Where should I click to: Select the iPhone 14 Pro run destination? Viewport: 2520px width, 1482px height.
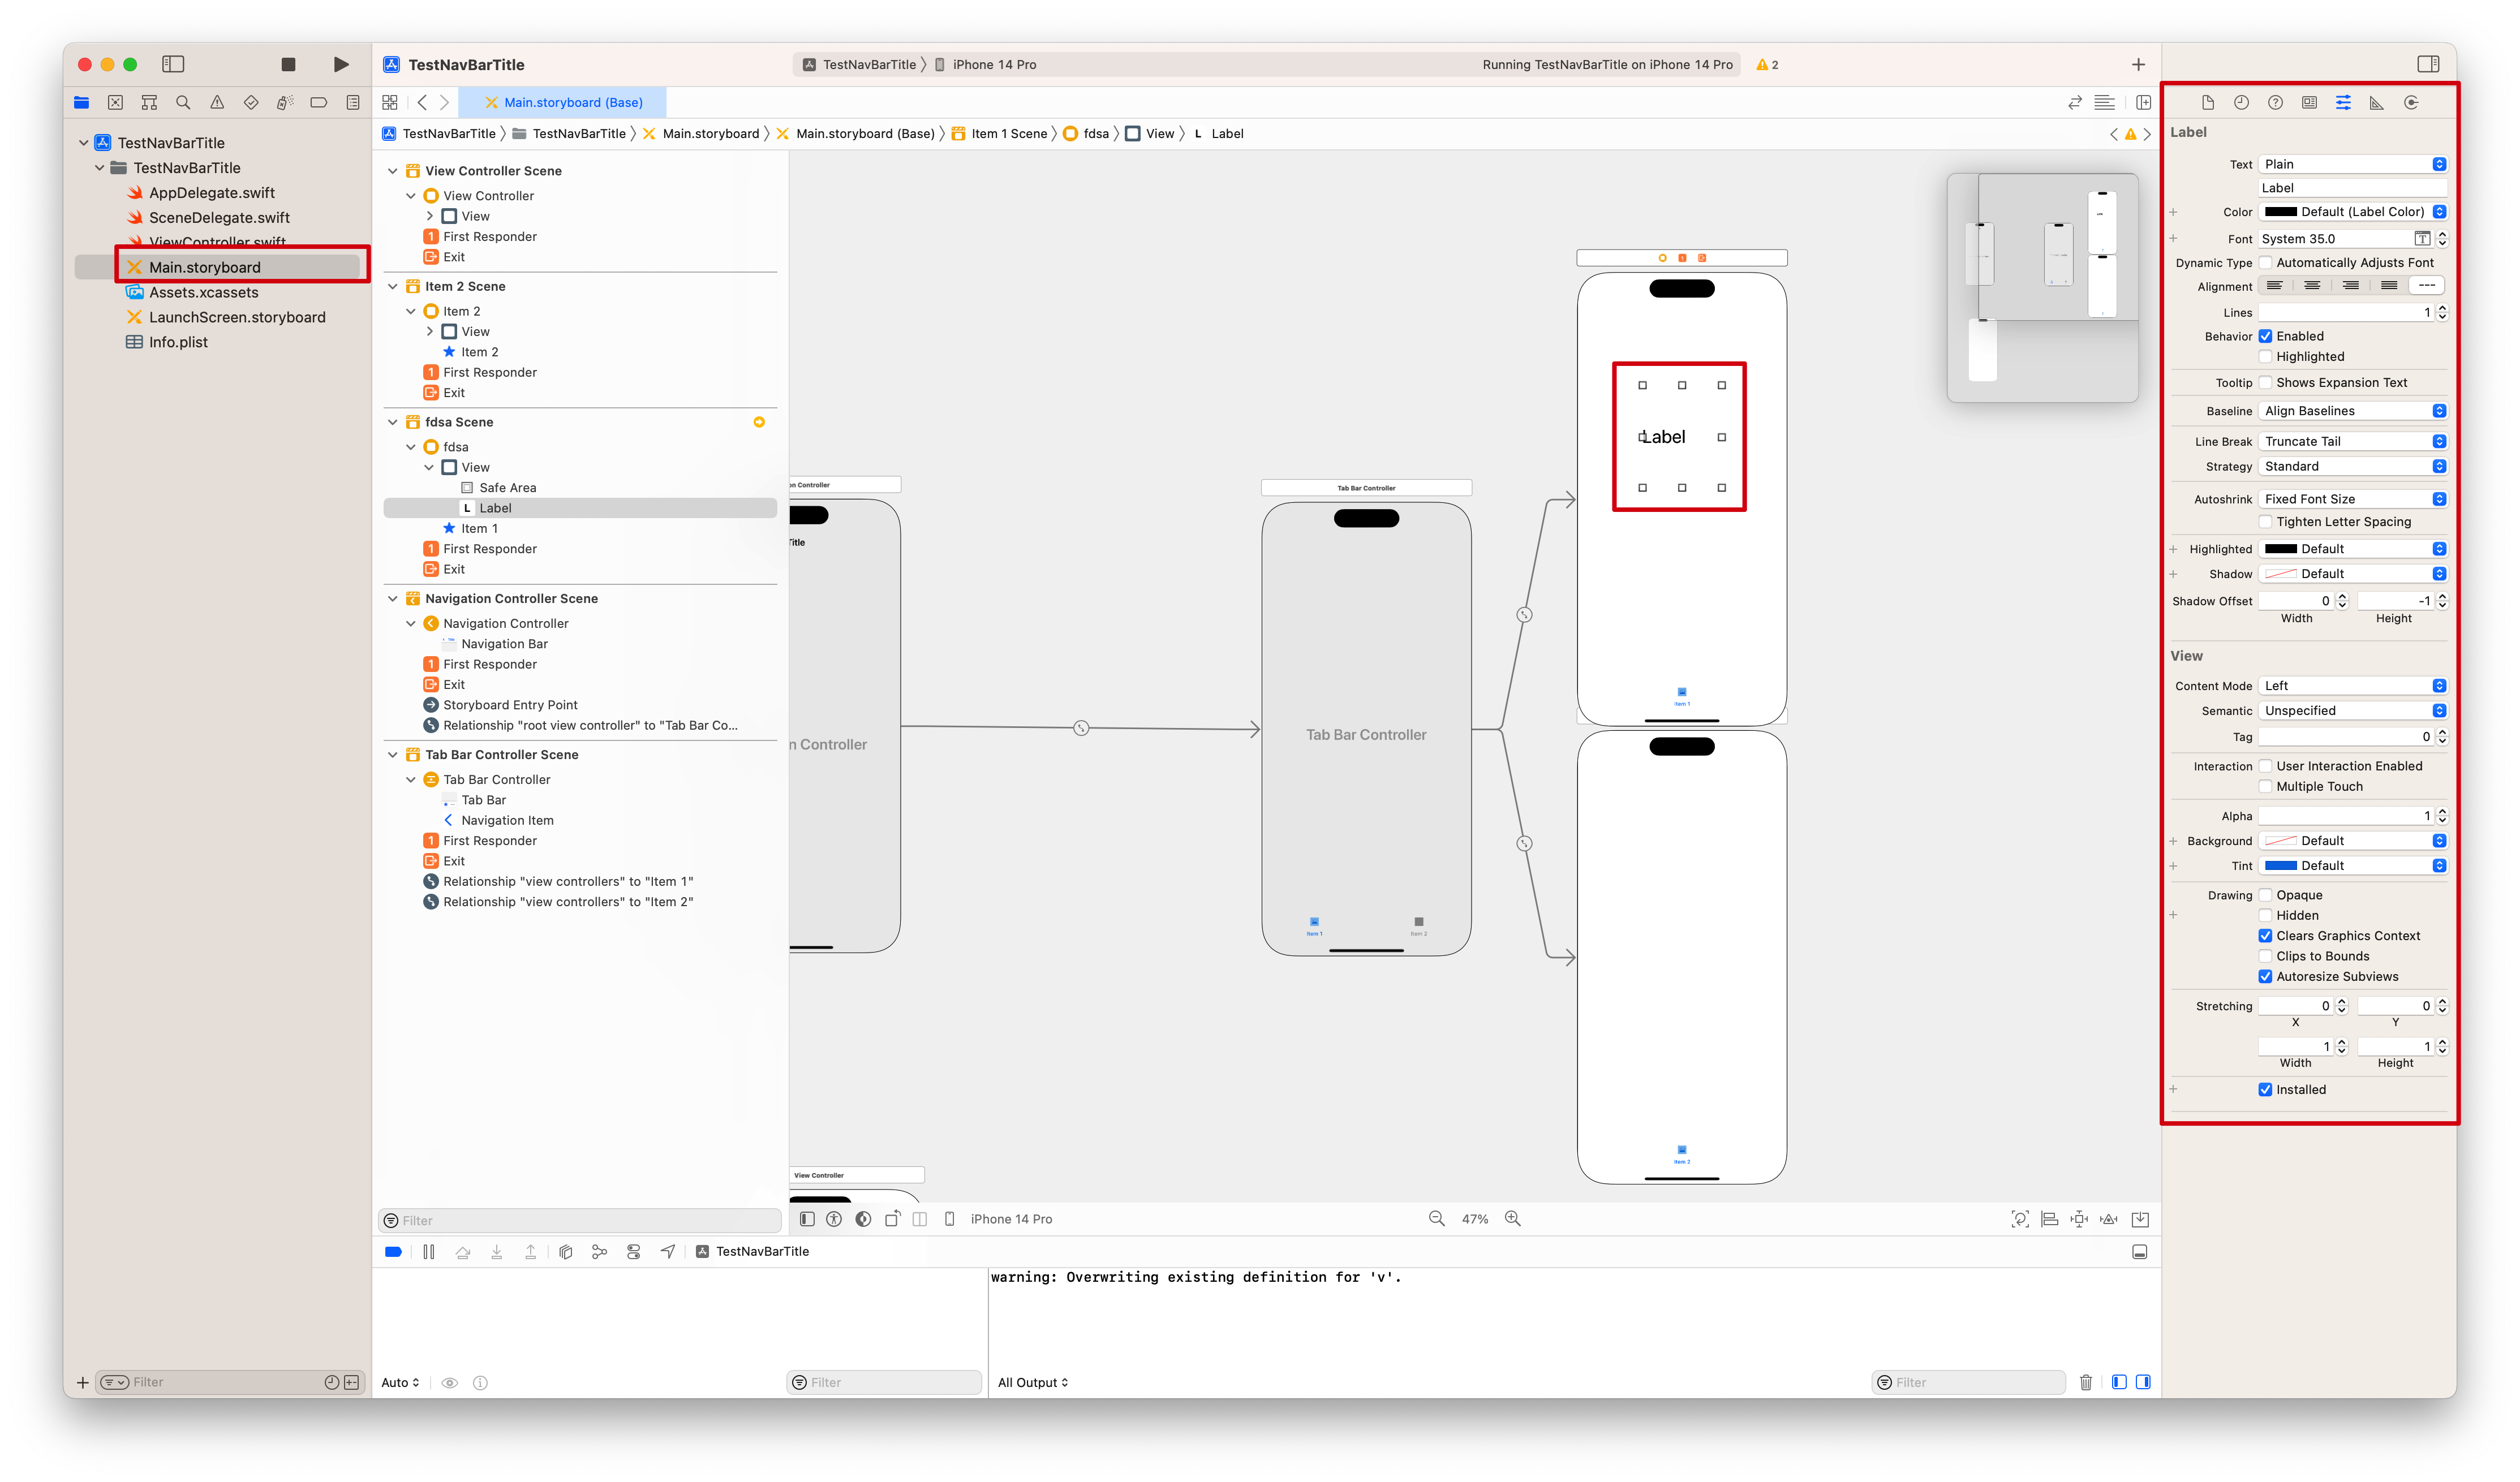pyautogui.click(x=985, y=64)
